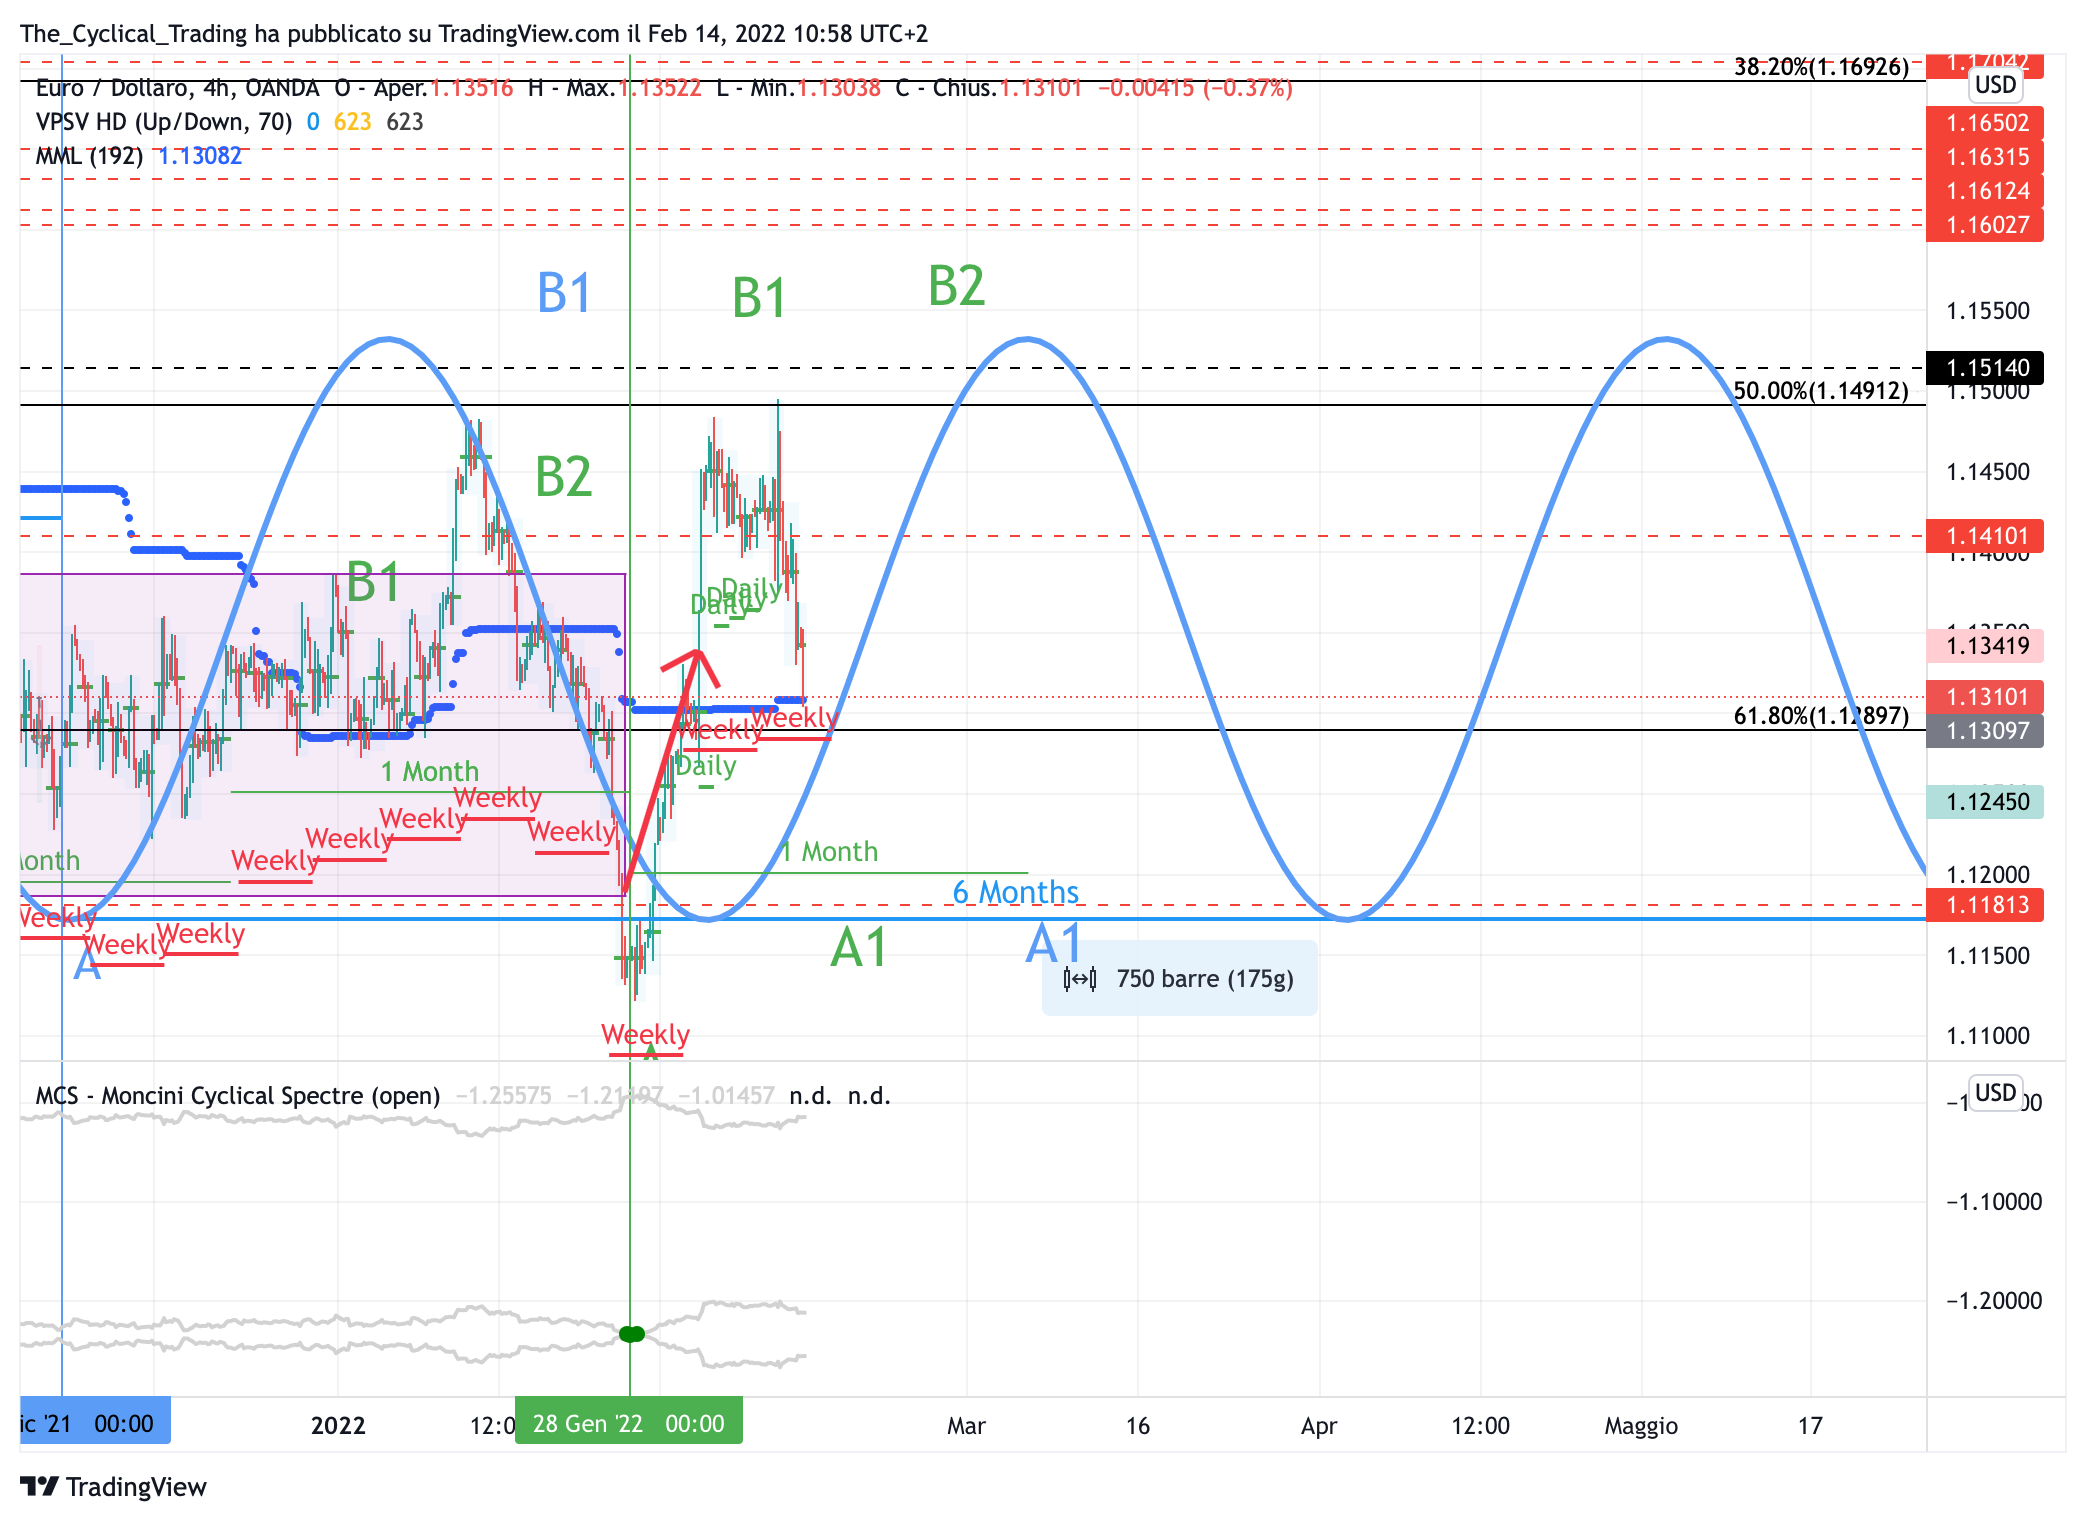Click the teal 1.12450 price label
The width and height of the screenshot is (2086, 1522).
coord(1985,802)
